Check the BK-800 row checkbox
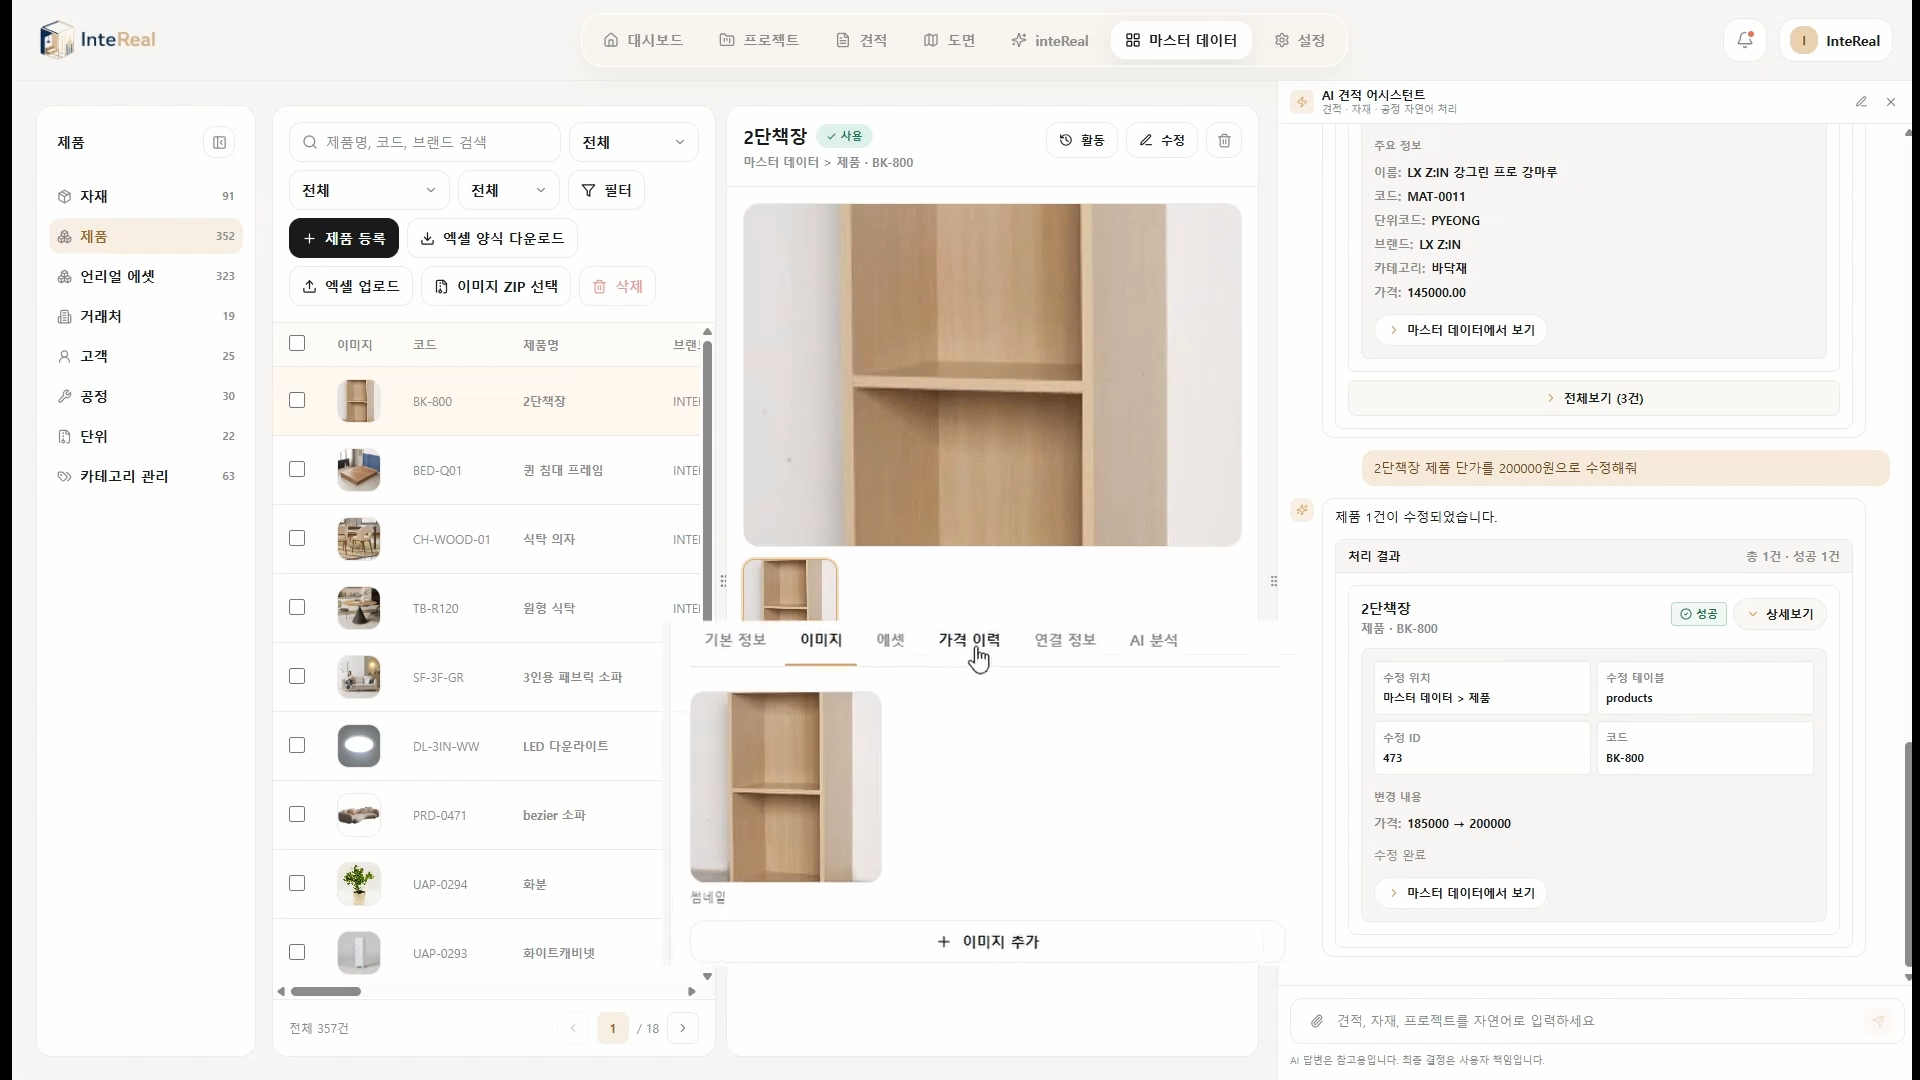Image resolution: width=1920 pixels, height=1080 pixels. coord(297,400)
